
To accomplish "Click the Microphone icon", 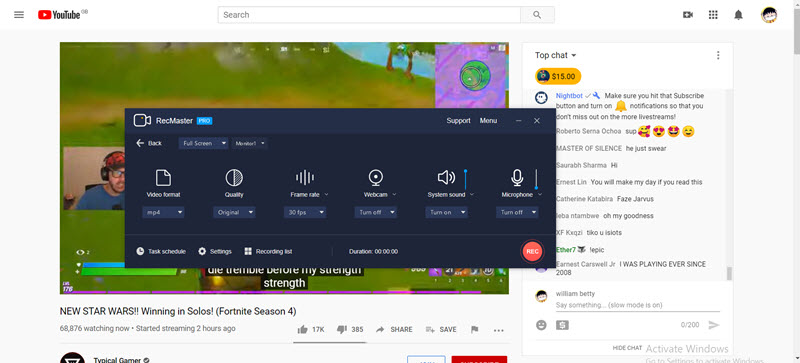I will [517, 178].
